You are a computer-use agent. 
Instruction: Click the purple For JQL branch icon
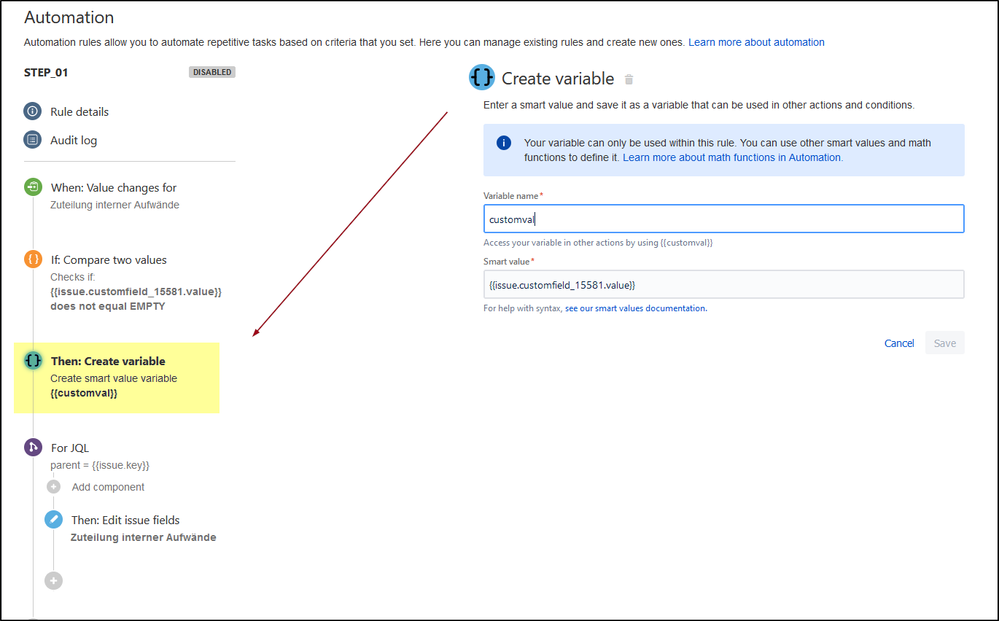click(x=33, y=447)
